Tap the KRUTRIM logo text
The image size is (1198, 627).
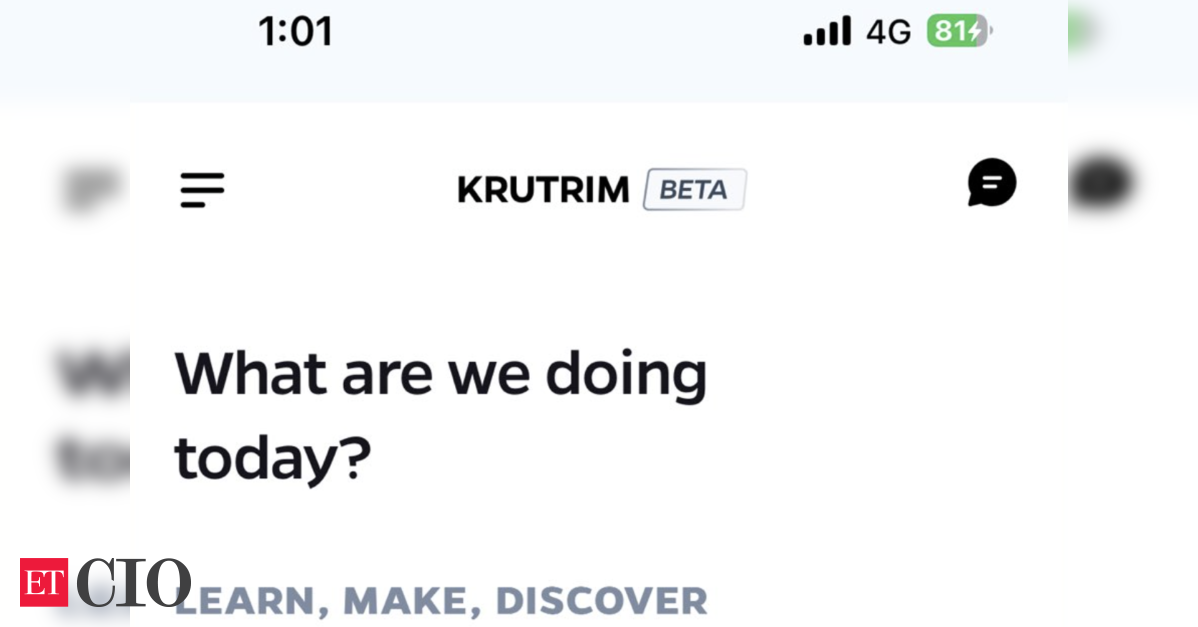(543, 190)
